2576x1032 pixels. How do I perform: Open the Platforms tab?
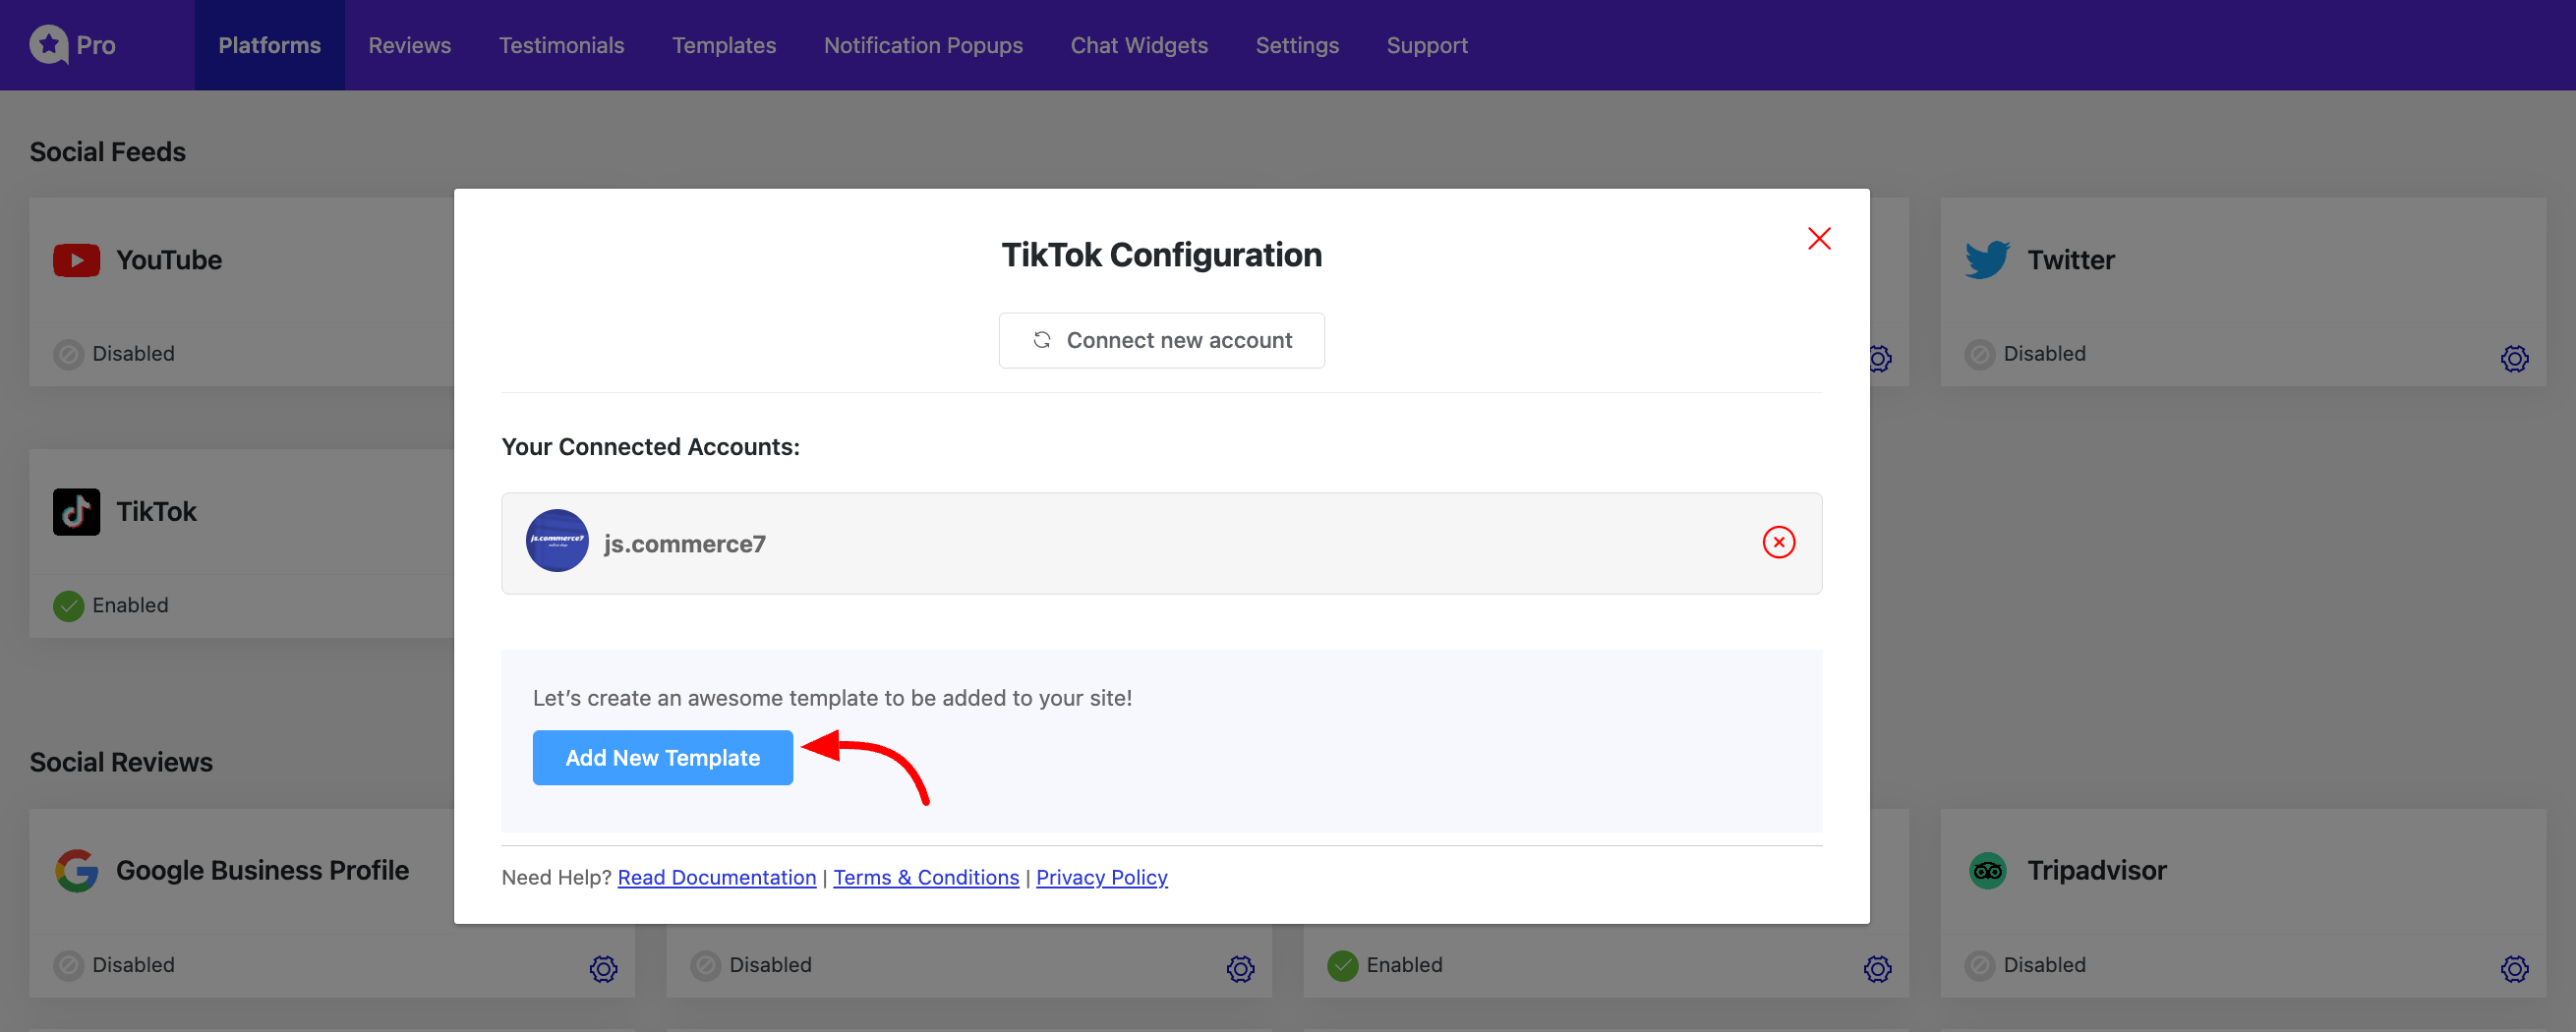(269, 45)
